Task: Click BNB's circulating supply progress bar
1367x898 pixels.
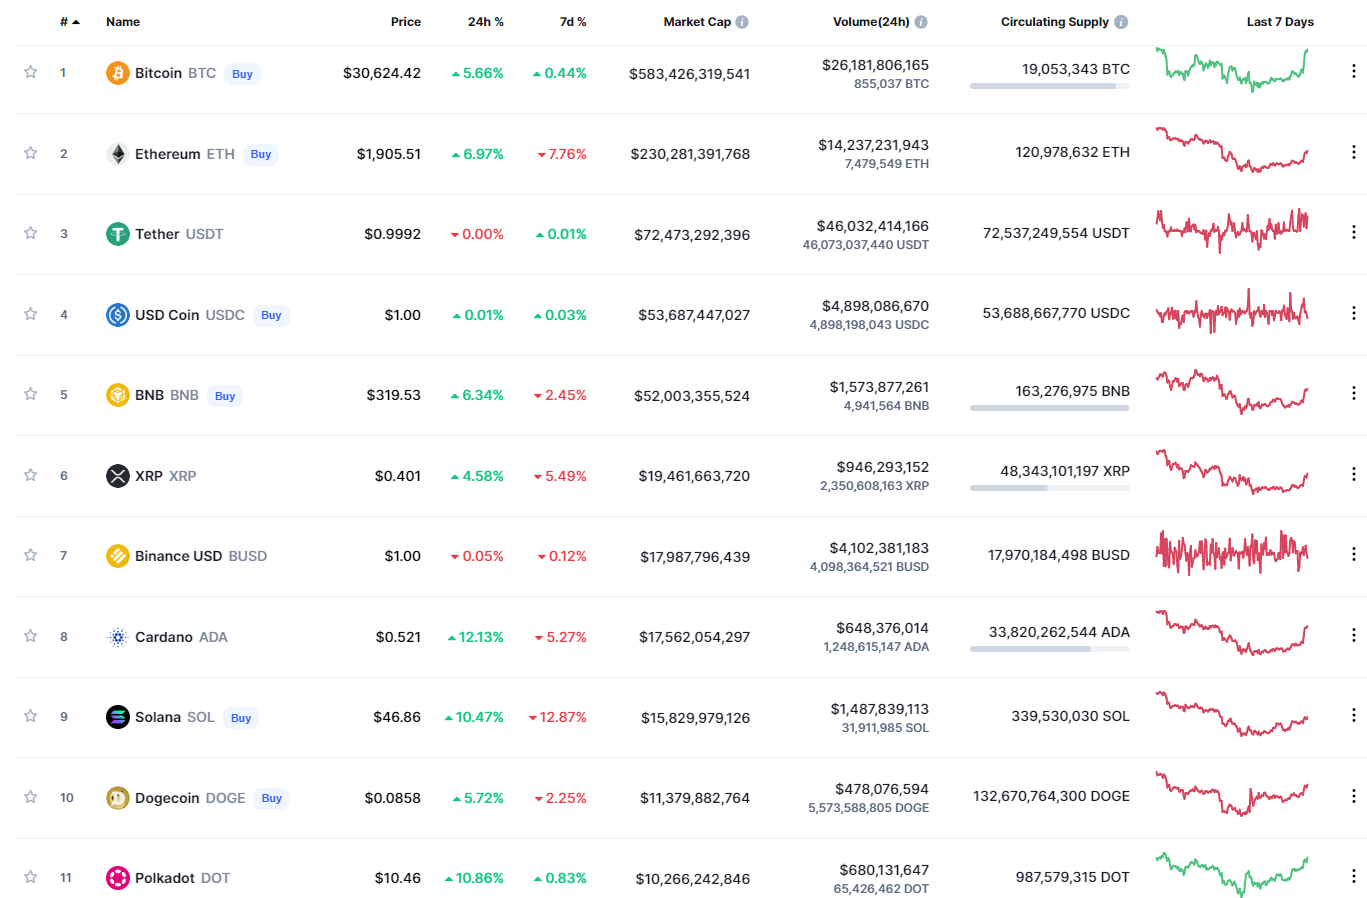Action: pos(1050,408)
